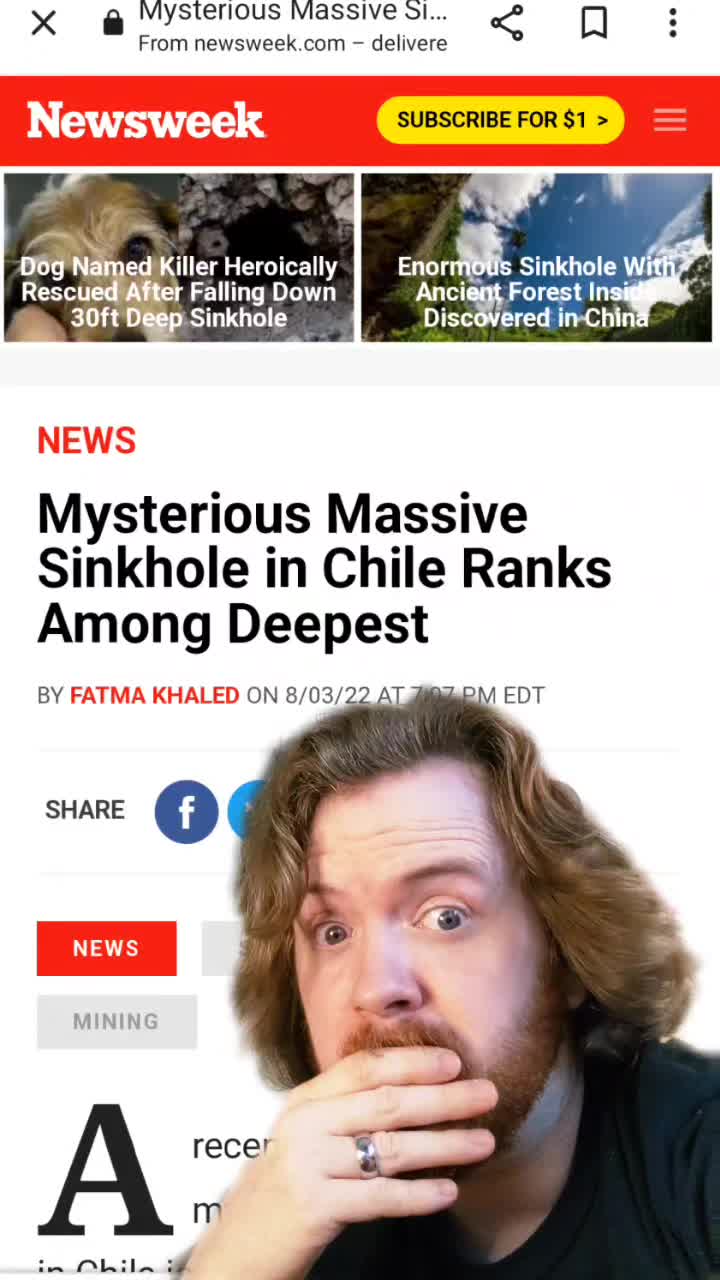
Task: Select the red NEWS topic tag
Action: [x=107, y=948]
